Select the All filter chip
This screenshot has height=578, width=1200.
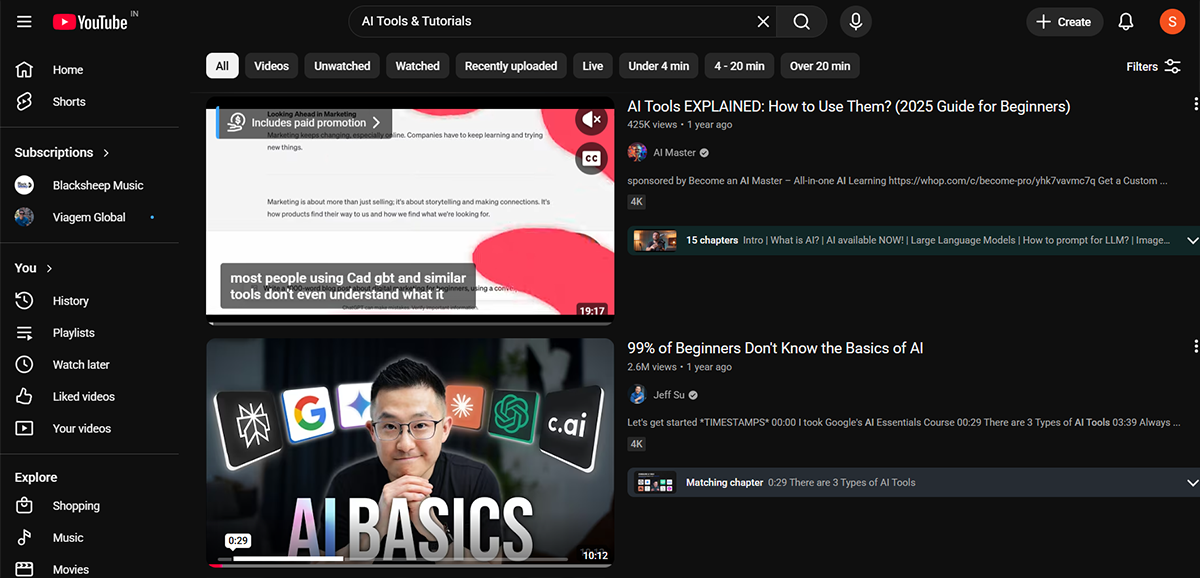[222, 66]
